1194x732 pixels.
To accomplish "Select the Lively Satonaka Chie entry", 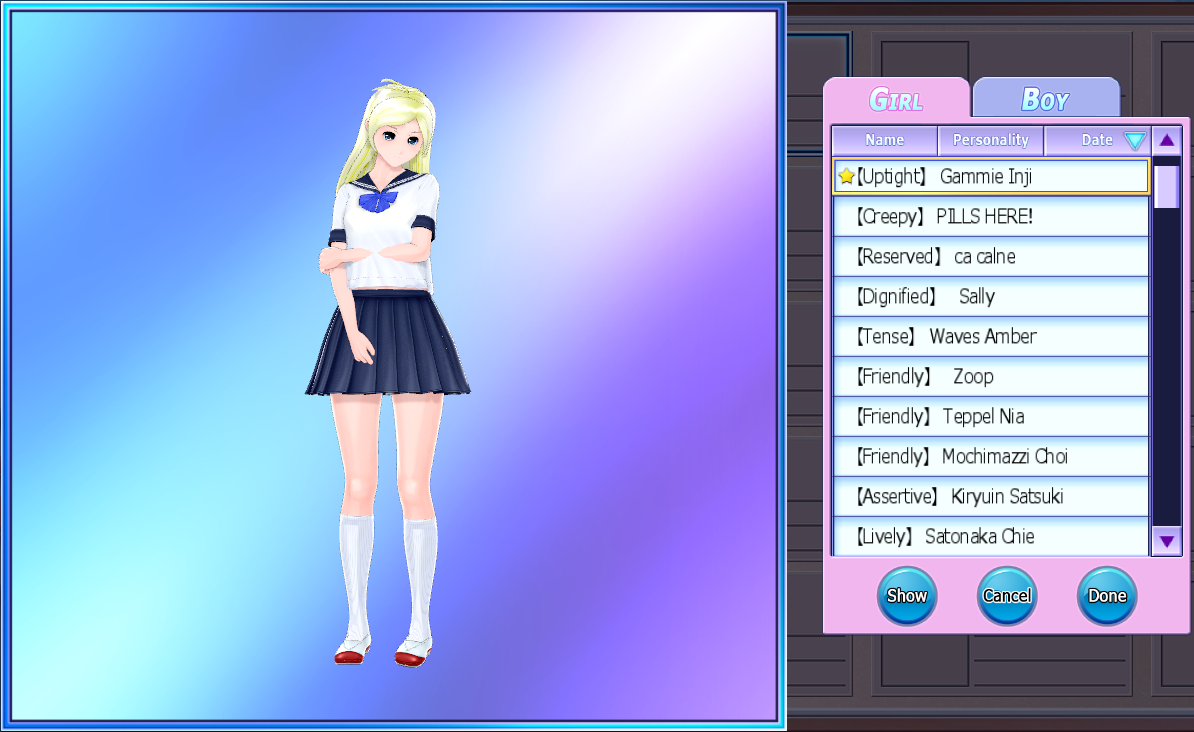I will point(991,536).
